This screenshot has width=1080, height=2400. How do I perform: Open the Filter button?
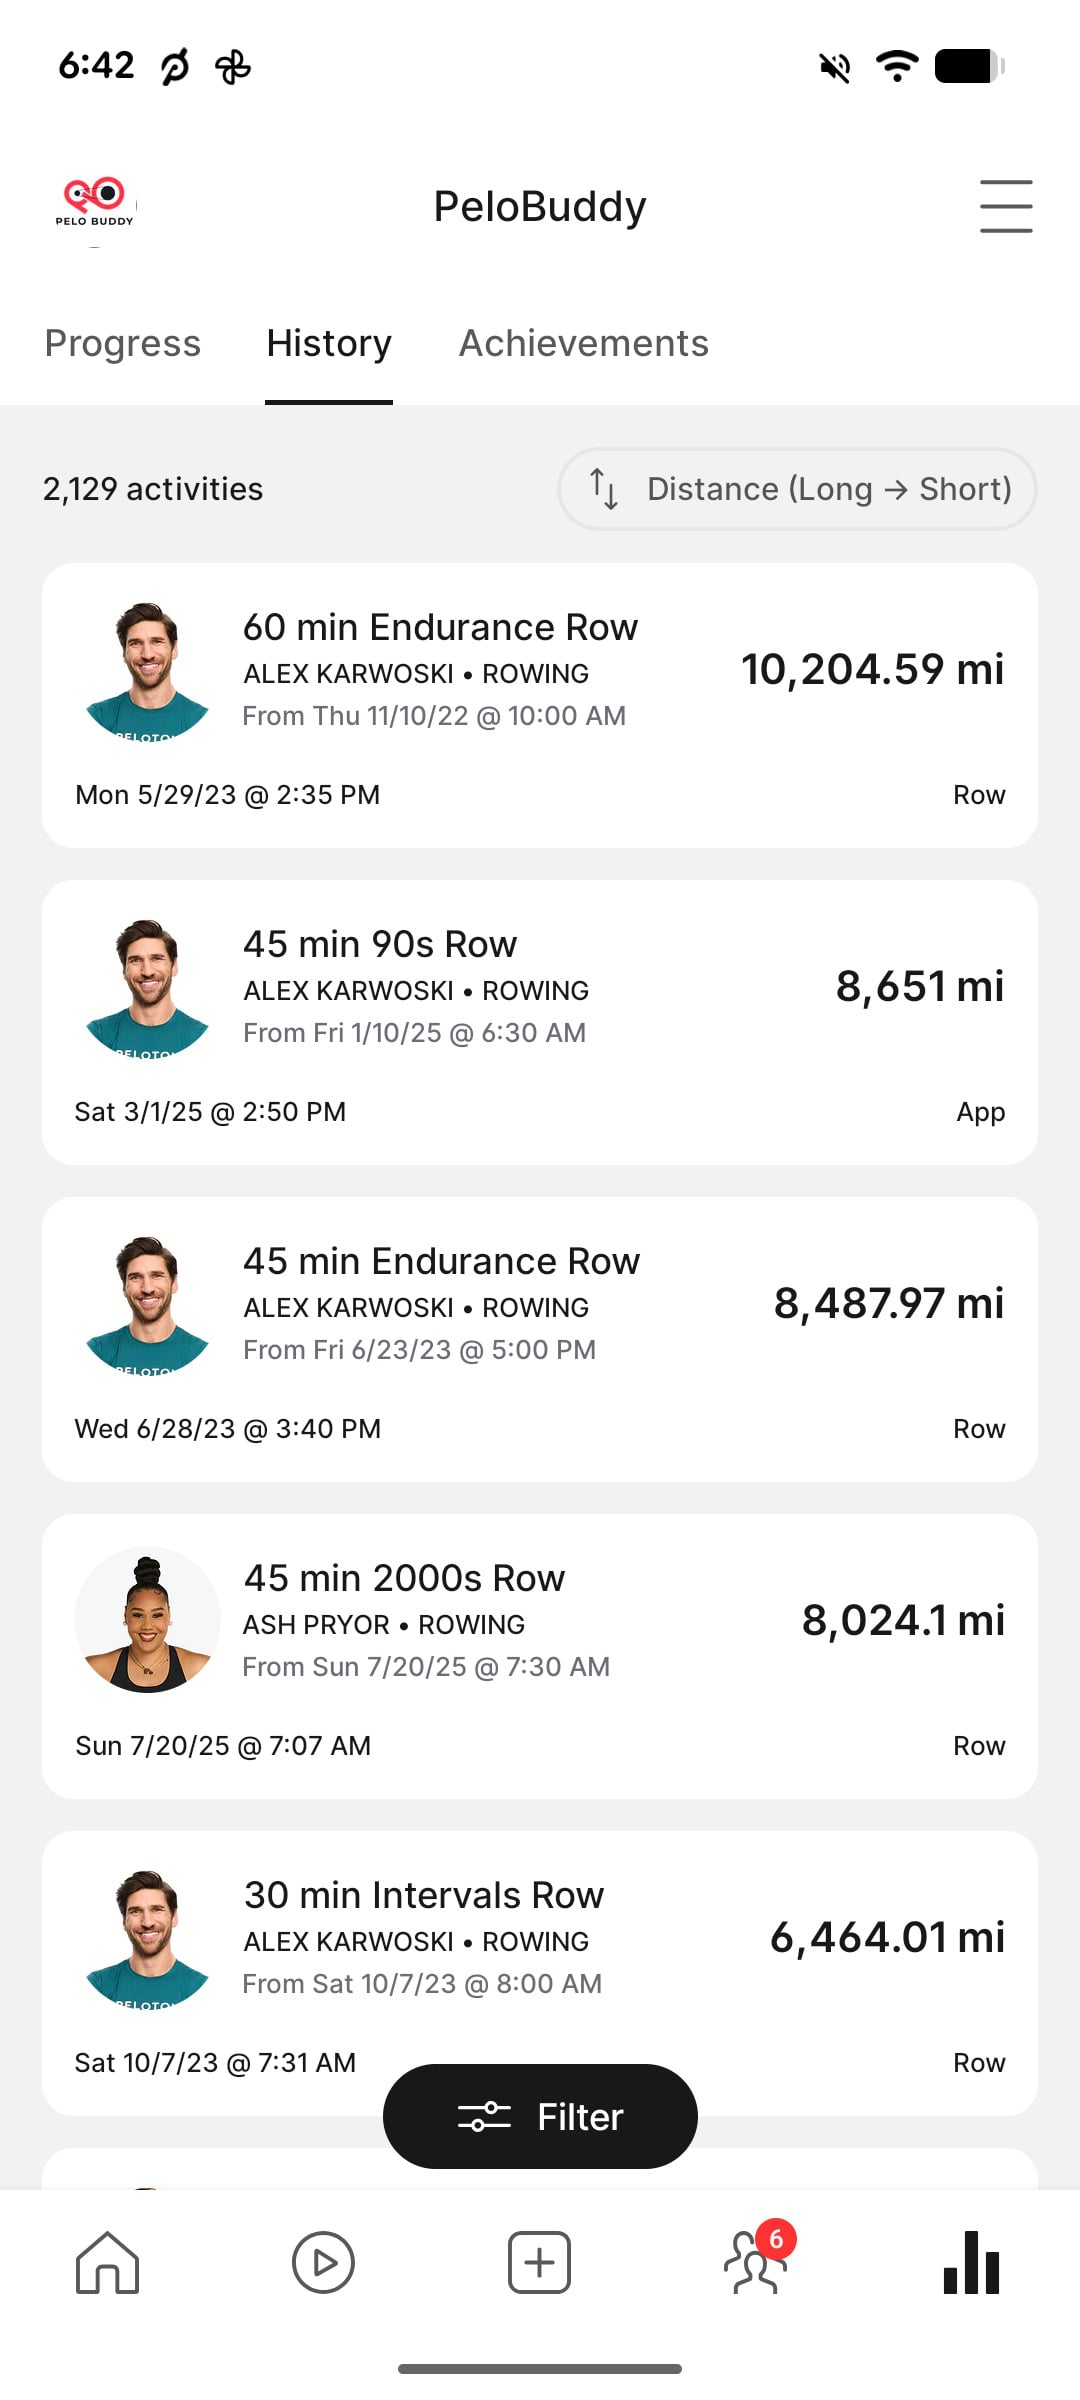point(540,2116)
